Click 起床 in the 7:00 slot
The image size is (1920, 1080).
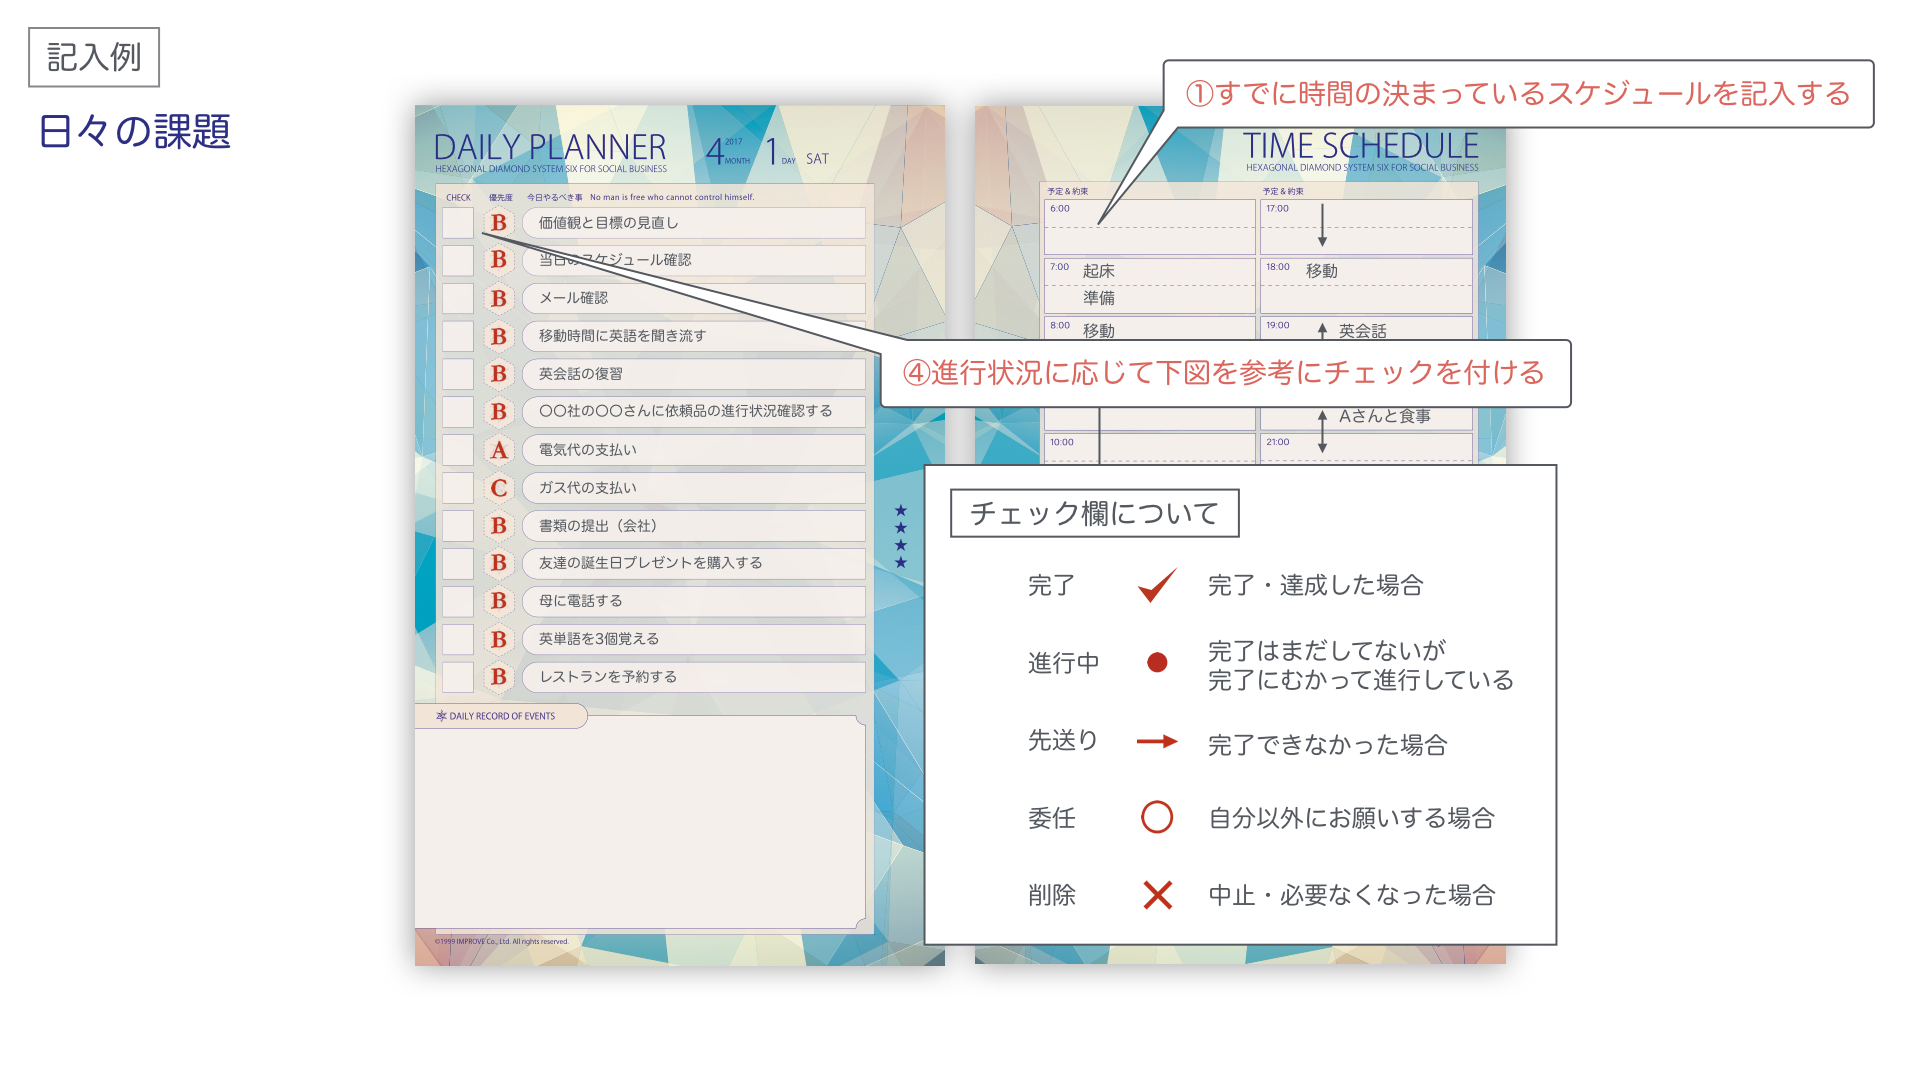click(x=1099, y=271)
